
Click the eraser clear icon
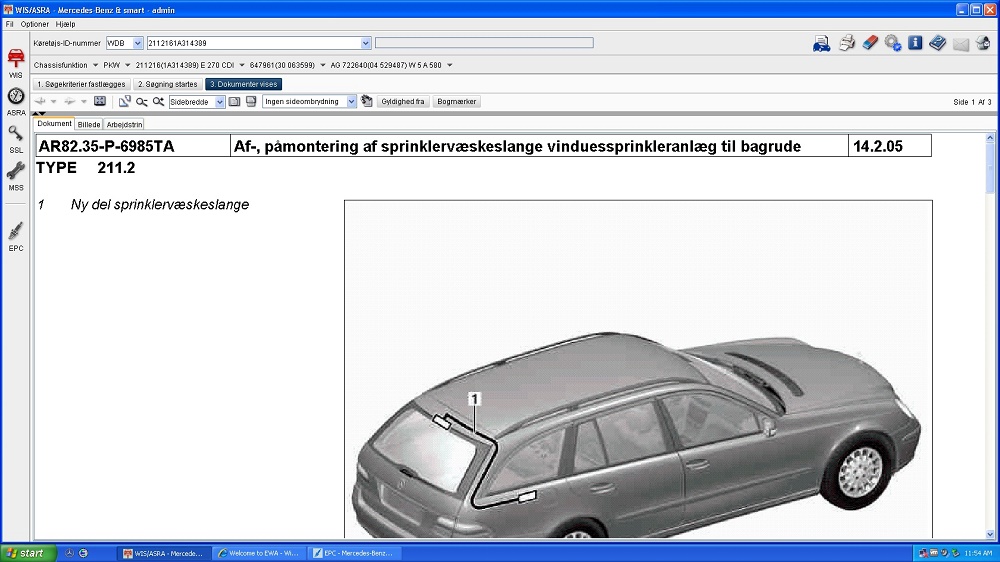(x=870, y=43)
